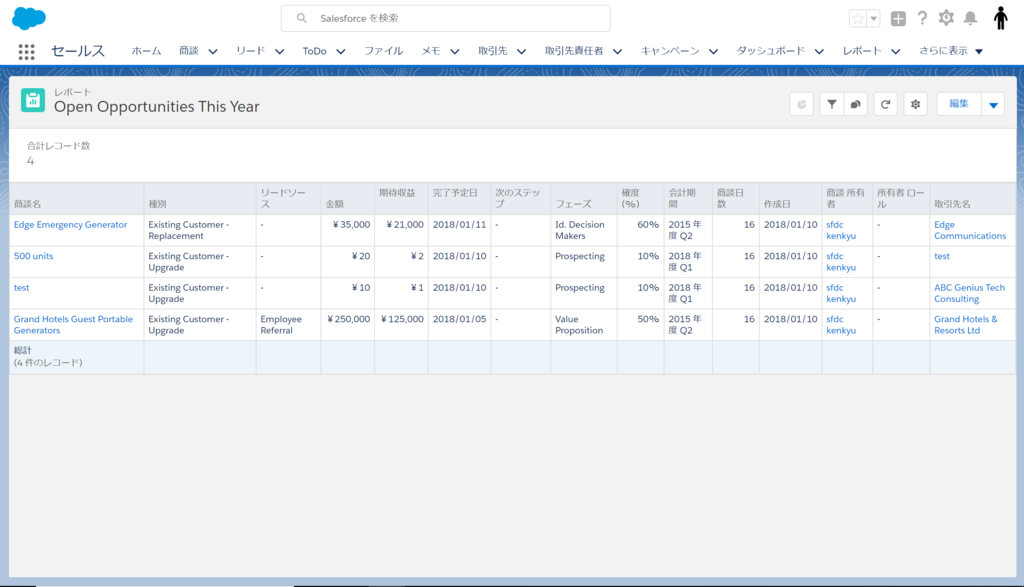Open the App Launcher grid icon
The height and width of the screenshot is (587, 1024).
[26, 52]
